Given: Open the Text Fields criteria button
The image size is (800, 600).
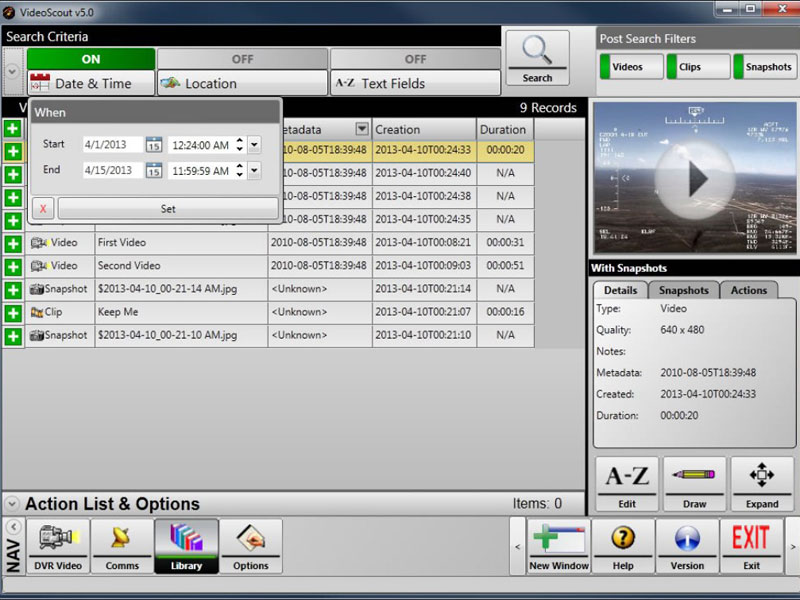Looking at the screenshot, I should (x=415, y=83).
